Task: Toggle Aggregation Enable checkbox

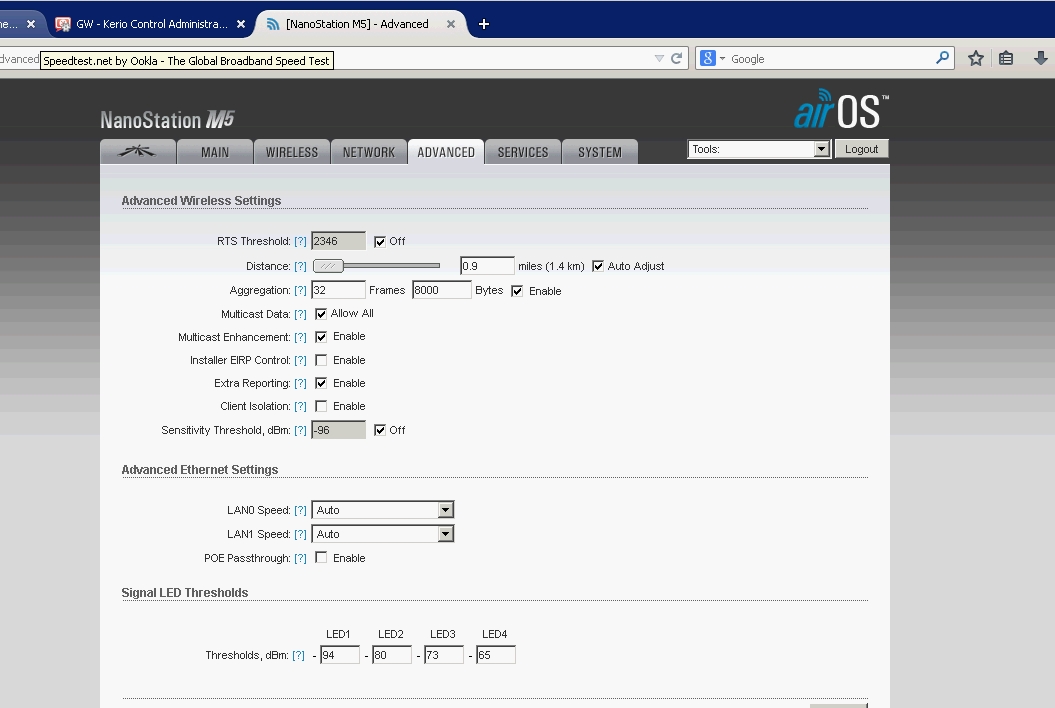Action: (x=517, y=291)
